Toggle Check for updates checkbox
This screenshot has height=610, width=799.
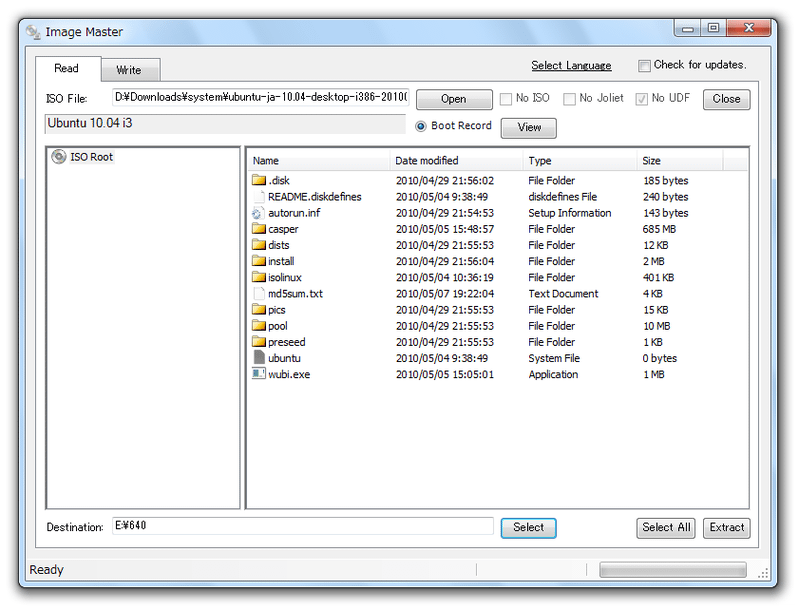644,66
